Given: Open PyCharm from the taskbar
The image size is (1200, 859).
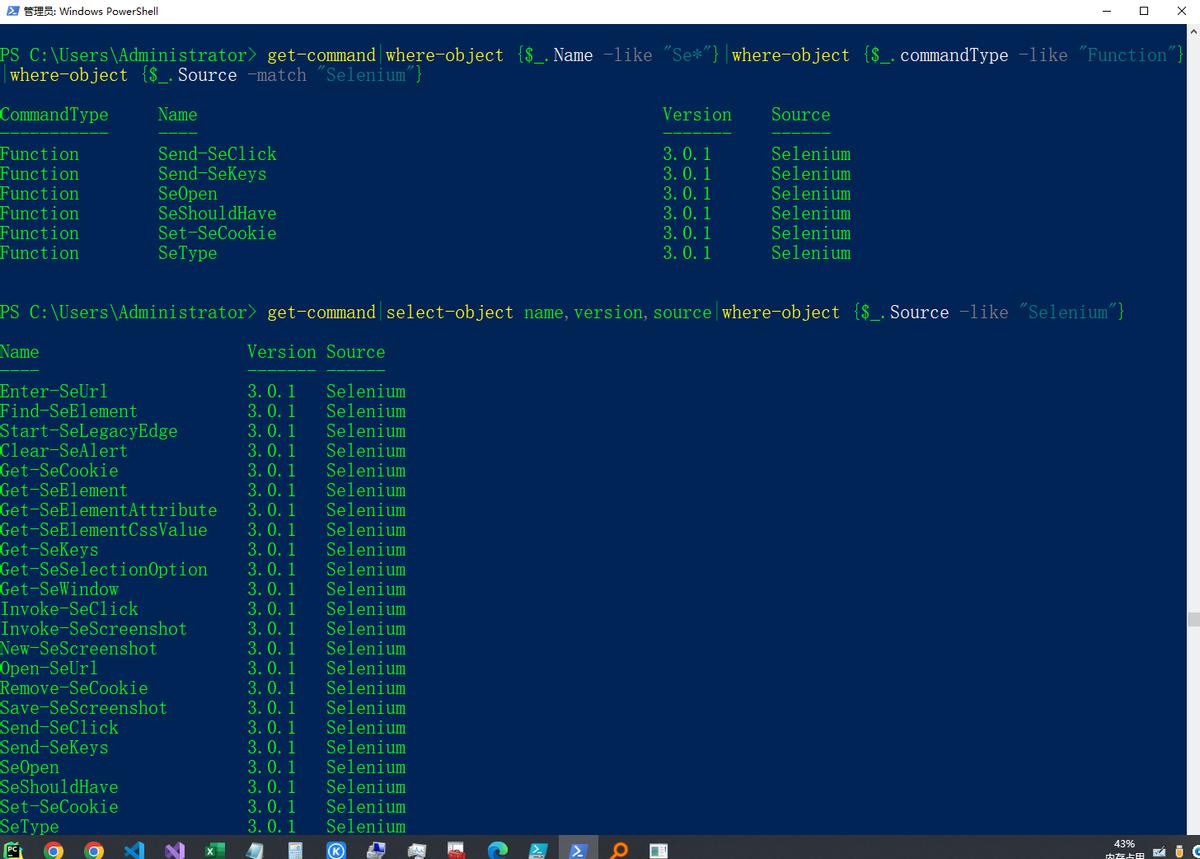Looking at the screenshot, I should tap(13, 850).
